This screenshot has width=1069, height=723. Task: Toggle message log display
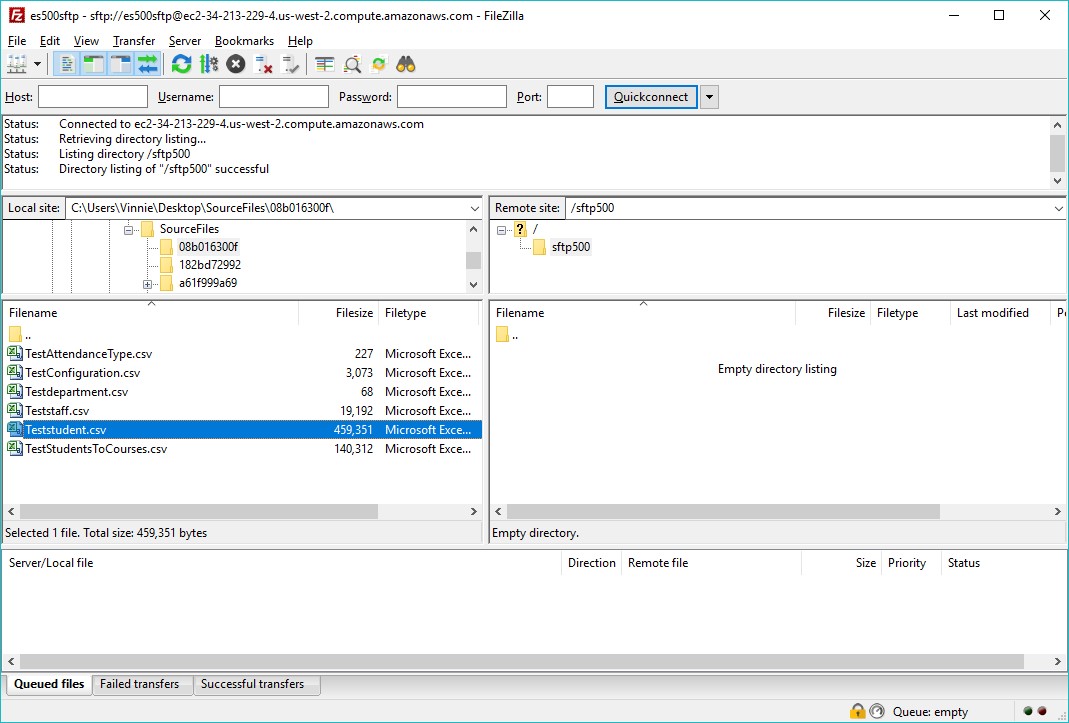tap(67, 65)
